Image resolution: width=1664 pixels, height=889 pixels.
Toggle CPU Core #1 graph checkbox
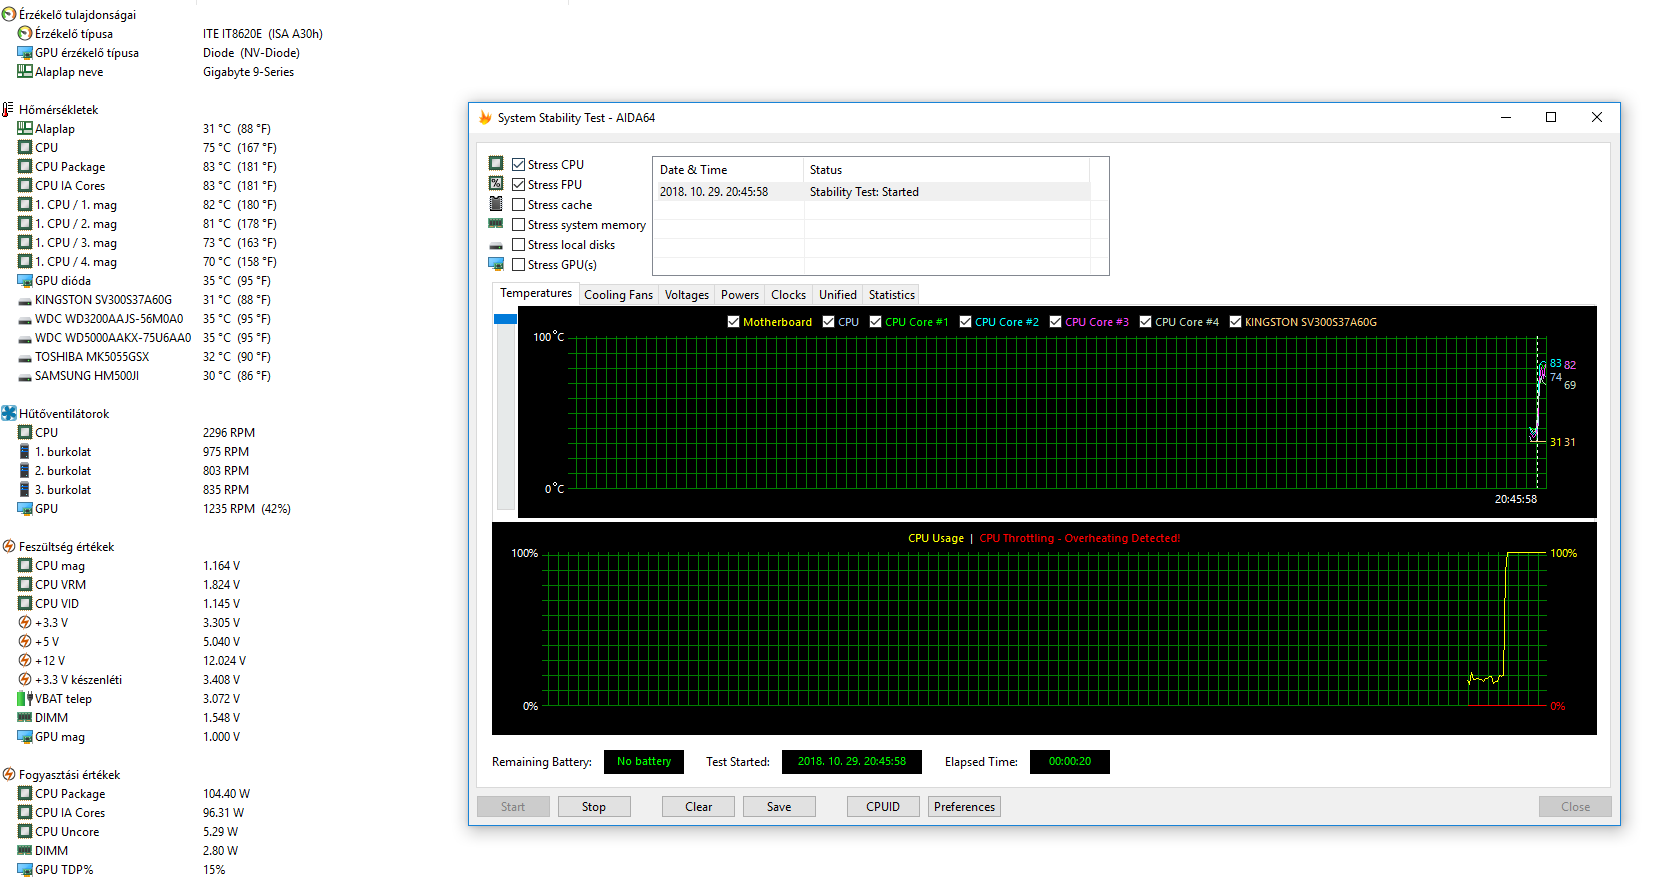pos(875,322)
